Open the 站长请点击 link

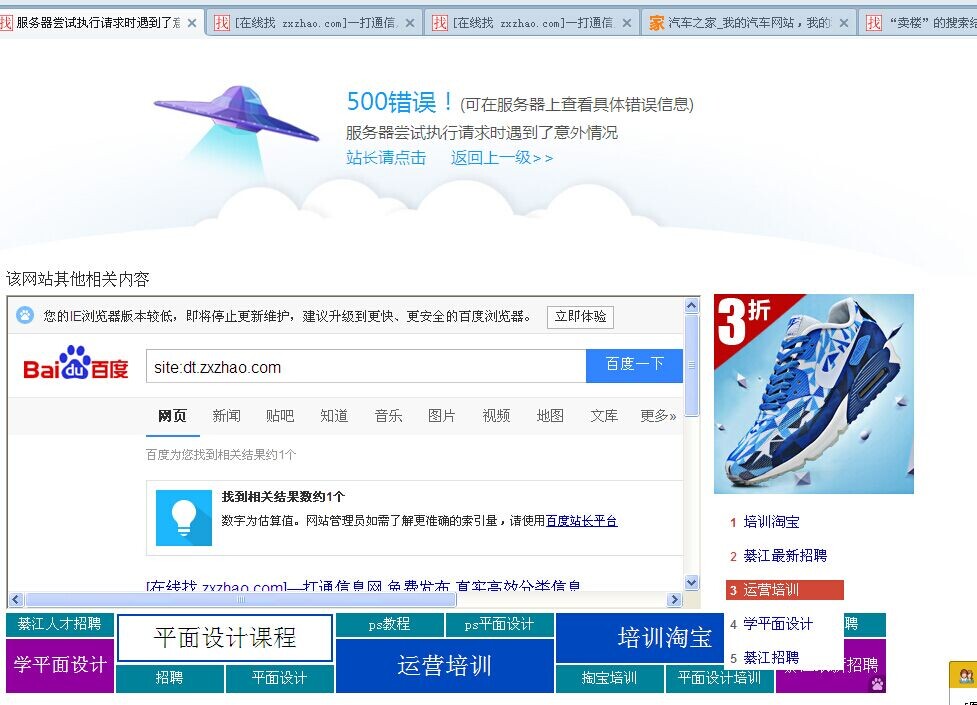[386, 158]
